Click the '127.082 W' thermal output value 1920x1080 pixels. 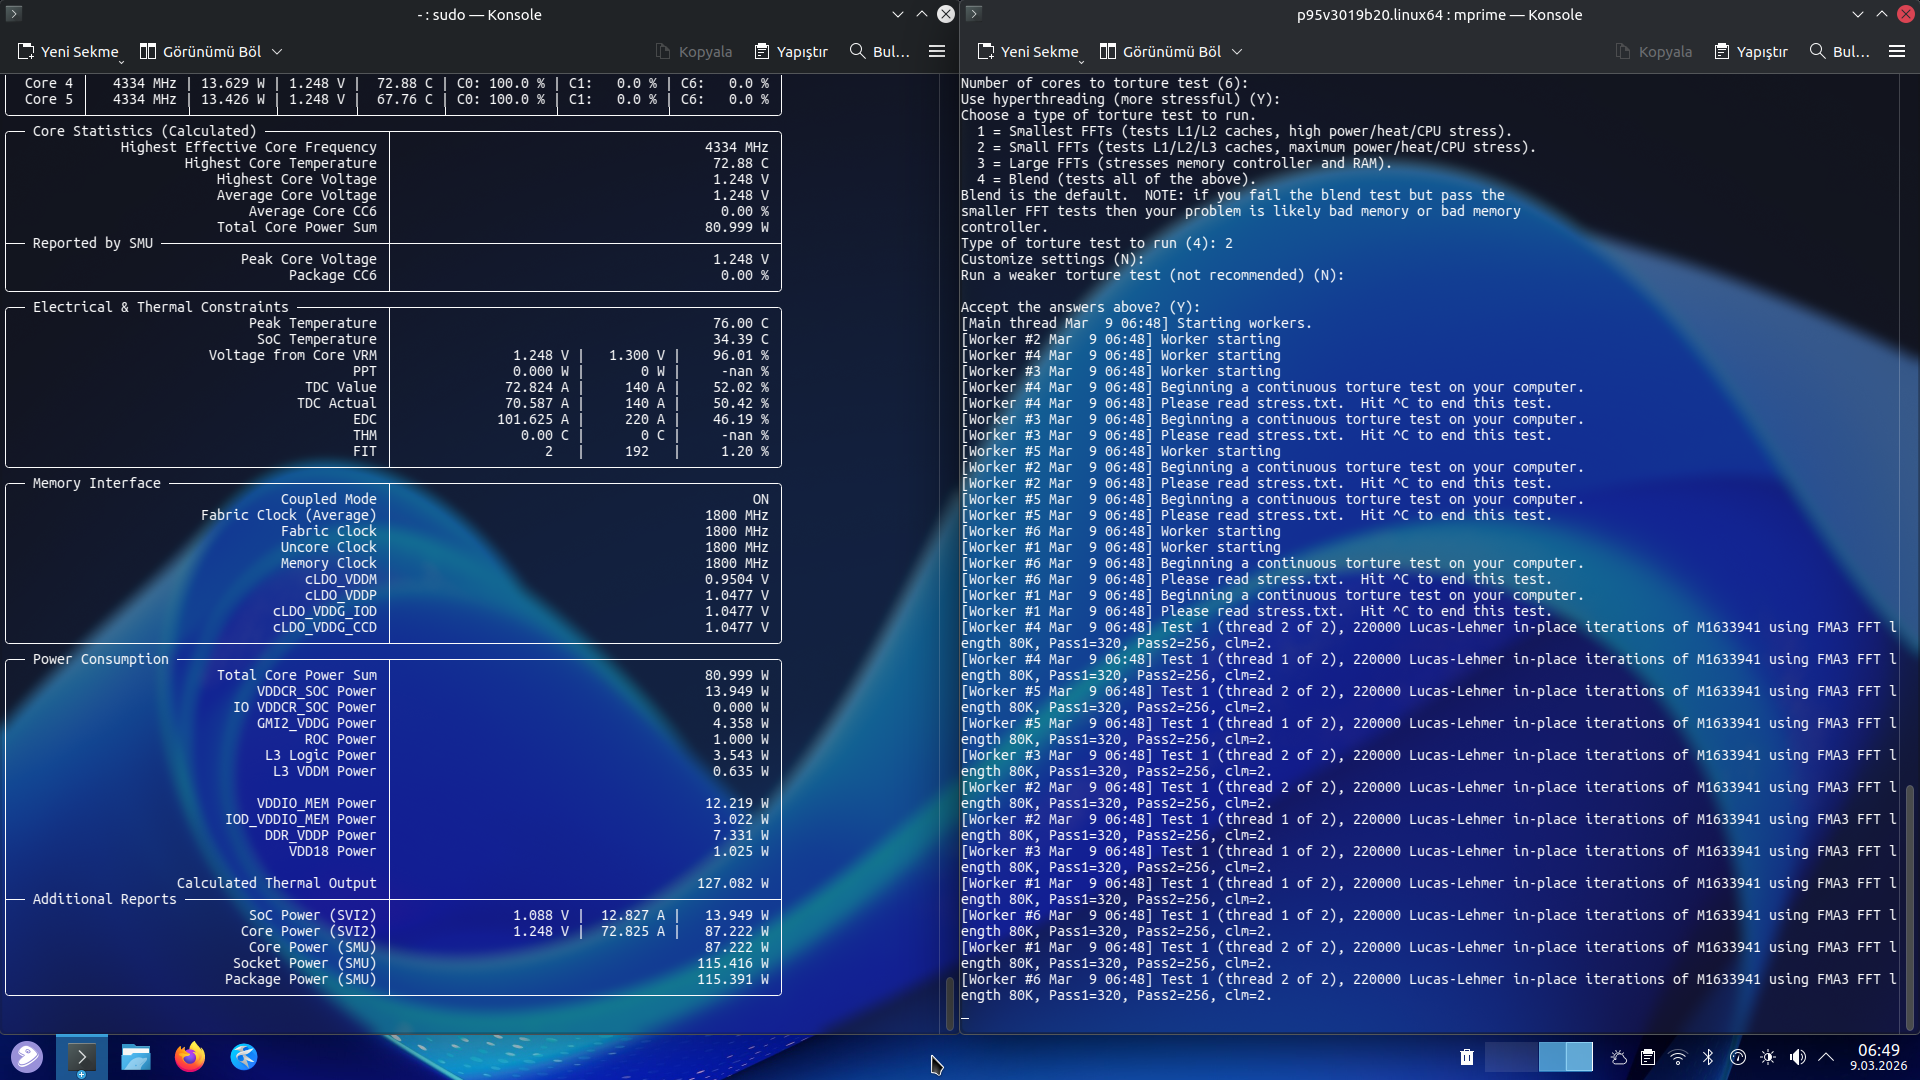(733, 883)
